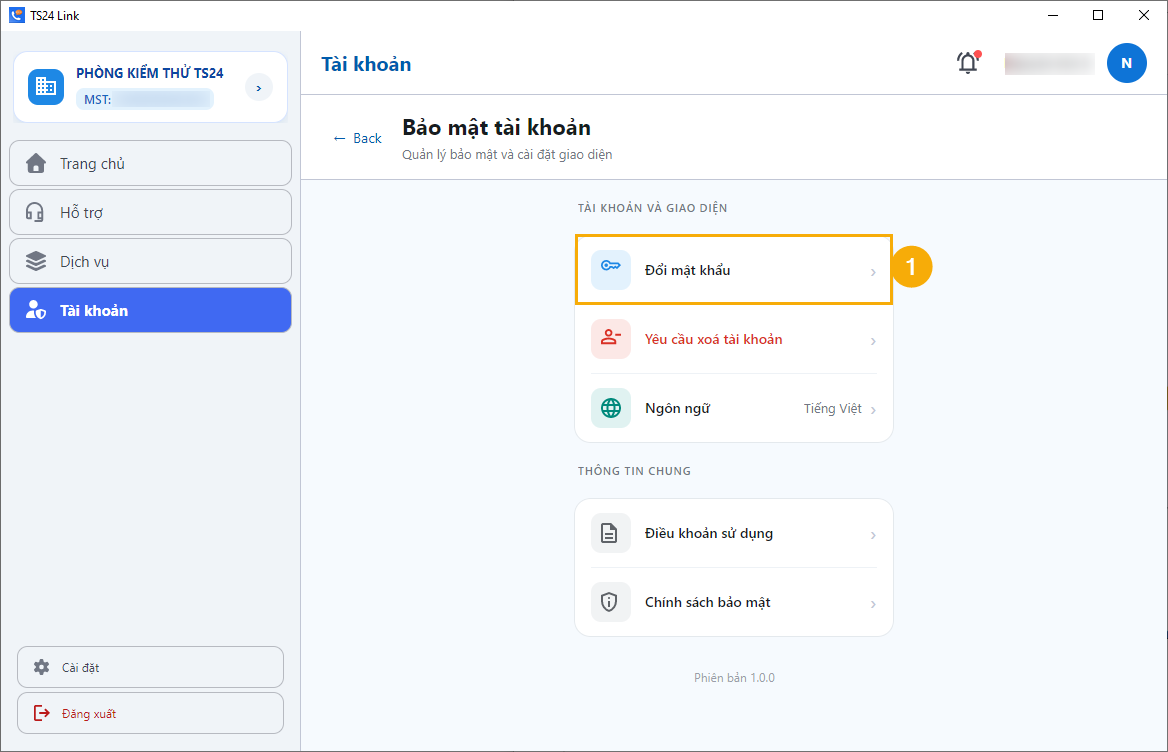
Task: Open Yêu cầu xoá tài khoản row
Action: pyautogui.click(x=734, y=340)
